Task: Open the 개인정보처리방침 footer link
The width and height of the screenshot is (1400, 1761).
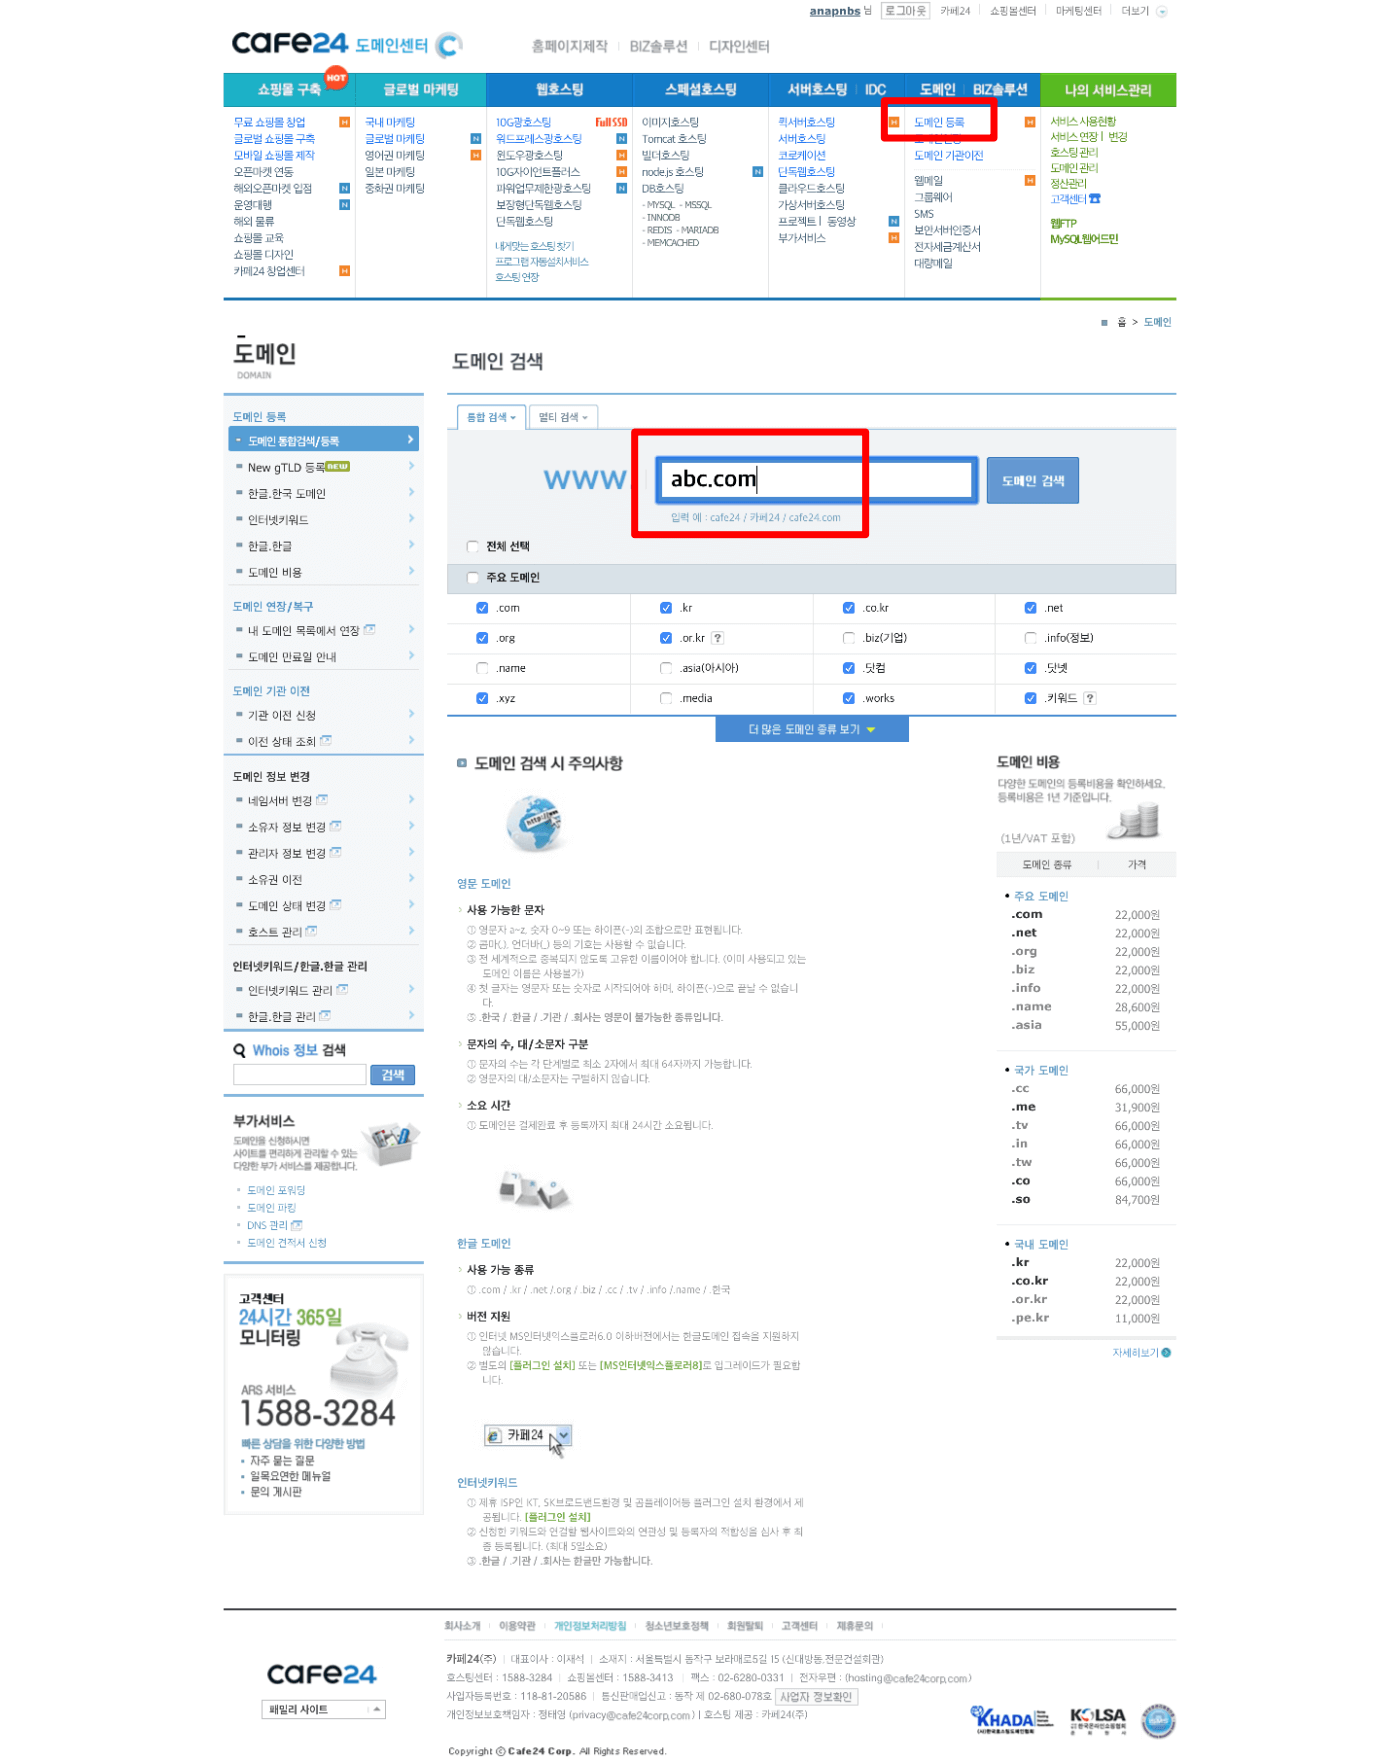Action: 590,1626
